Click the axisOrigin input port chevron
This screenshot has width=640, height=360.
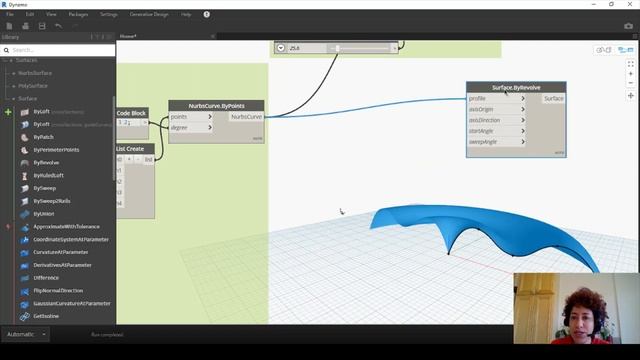tap(522, 109)
